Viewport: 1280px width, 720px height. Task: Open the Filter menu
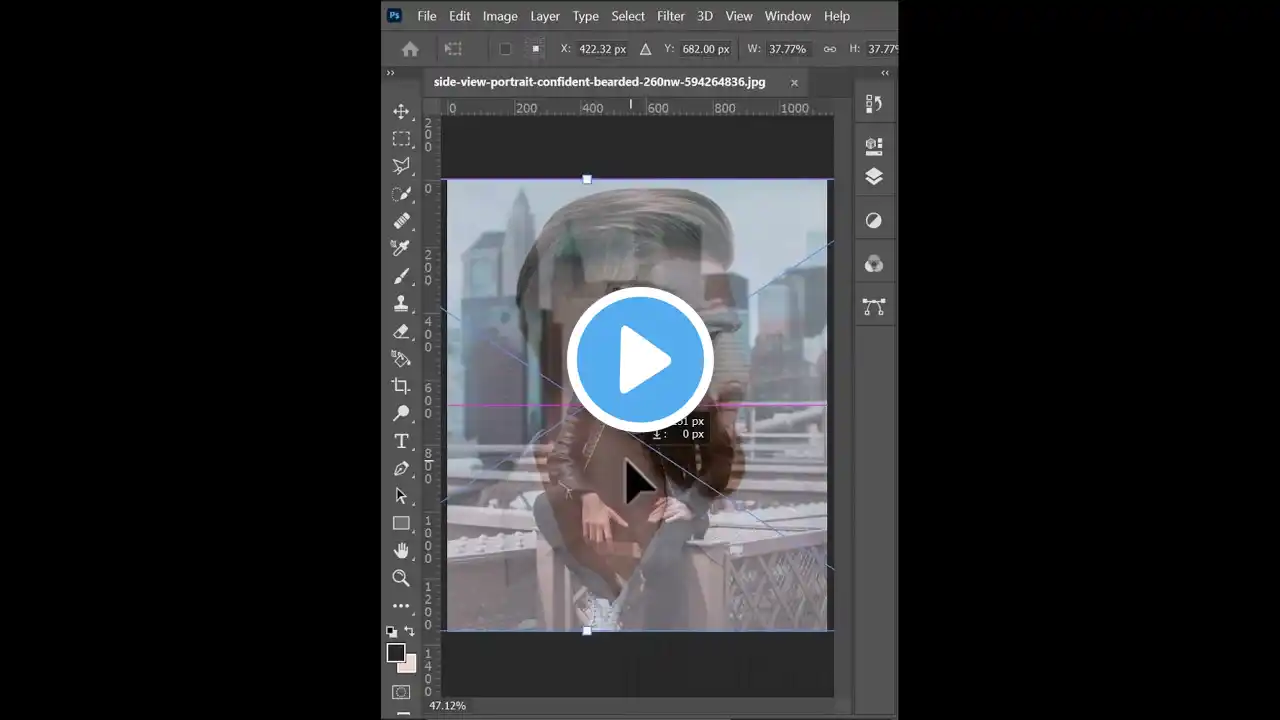(670, 16)
